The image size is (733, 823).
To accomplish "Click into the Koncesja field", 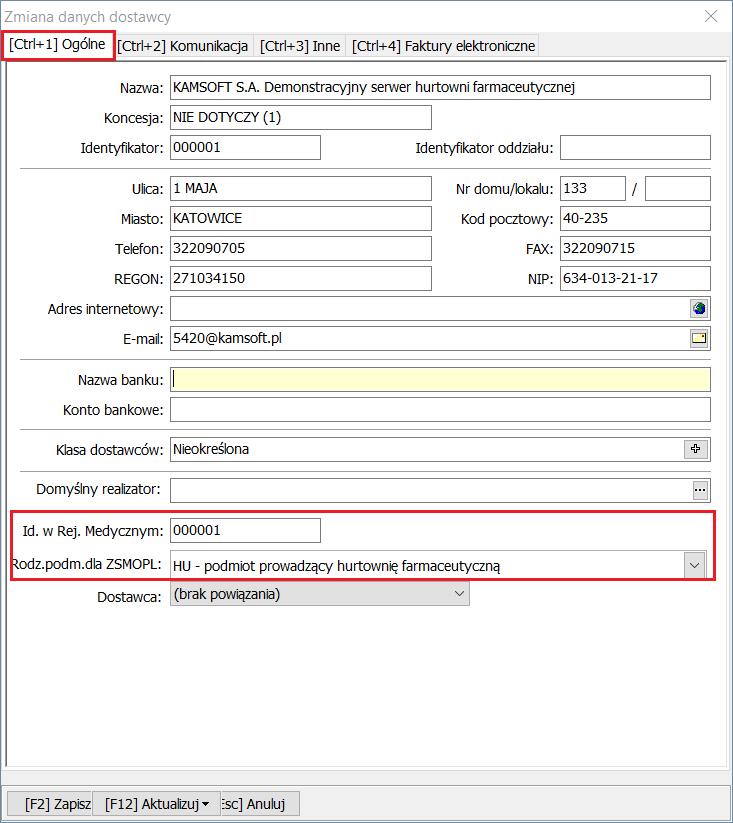I will click(x=301, y=117).
